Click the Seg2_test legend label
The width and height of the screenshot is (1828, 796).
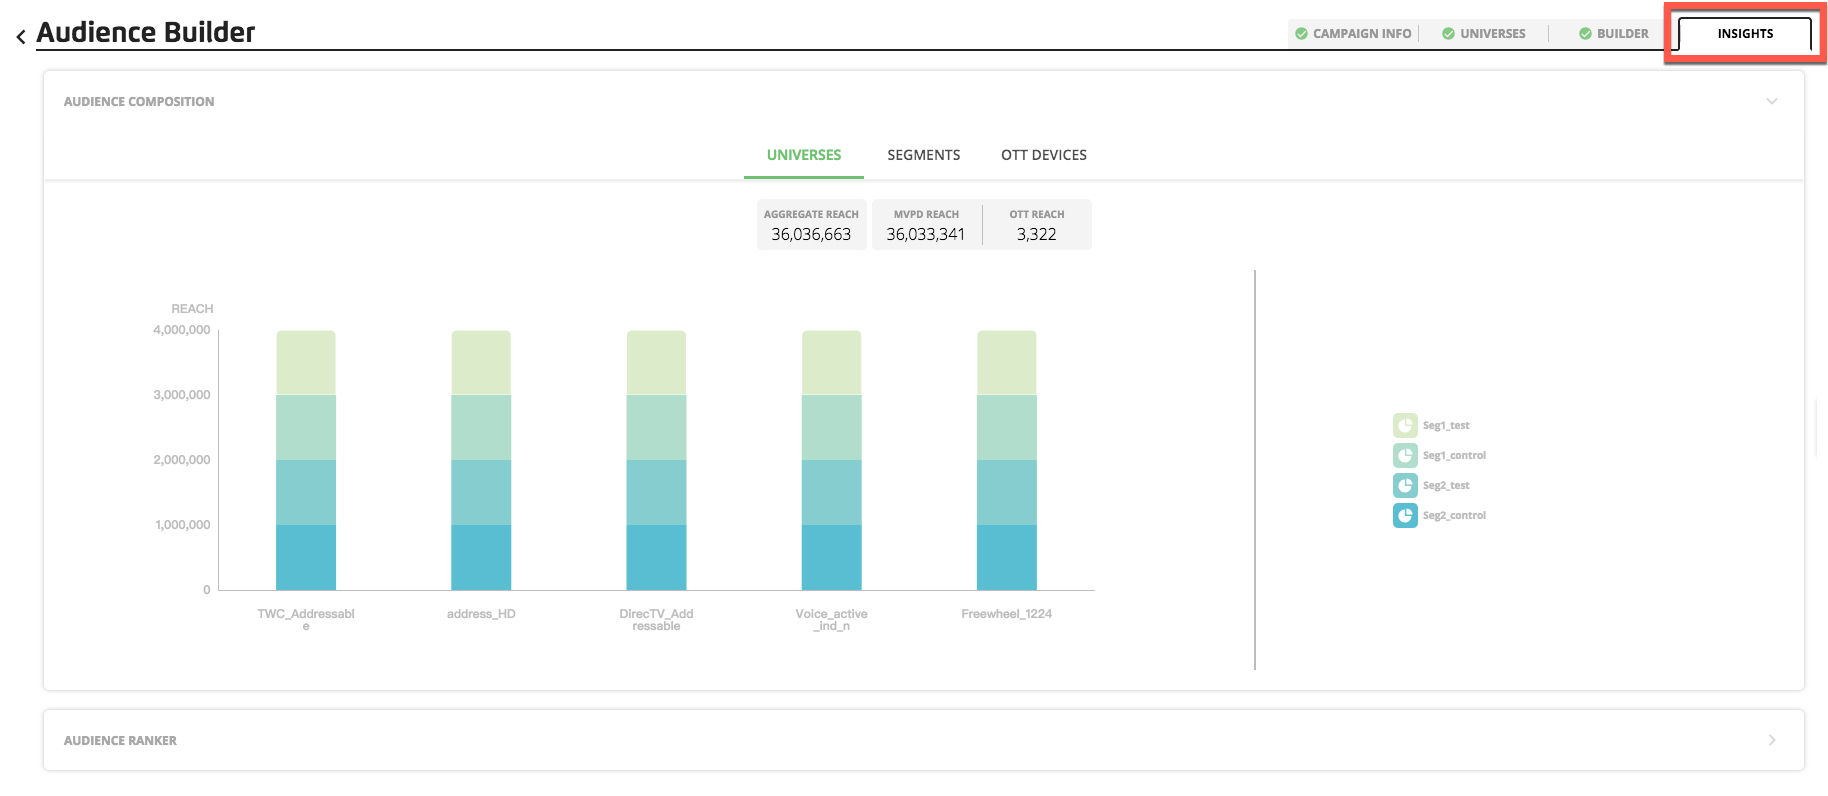coord(1446,485)
